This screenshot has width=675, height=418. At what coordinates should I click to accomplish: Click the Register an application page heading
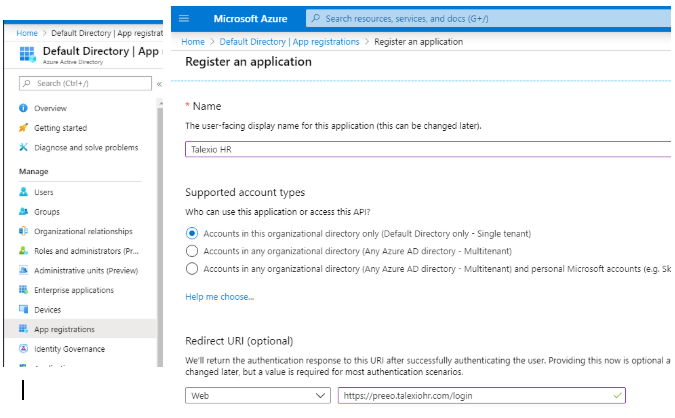[x=248, y=62]
